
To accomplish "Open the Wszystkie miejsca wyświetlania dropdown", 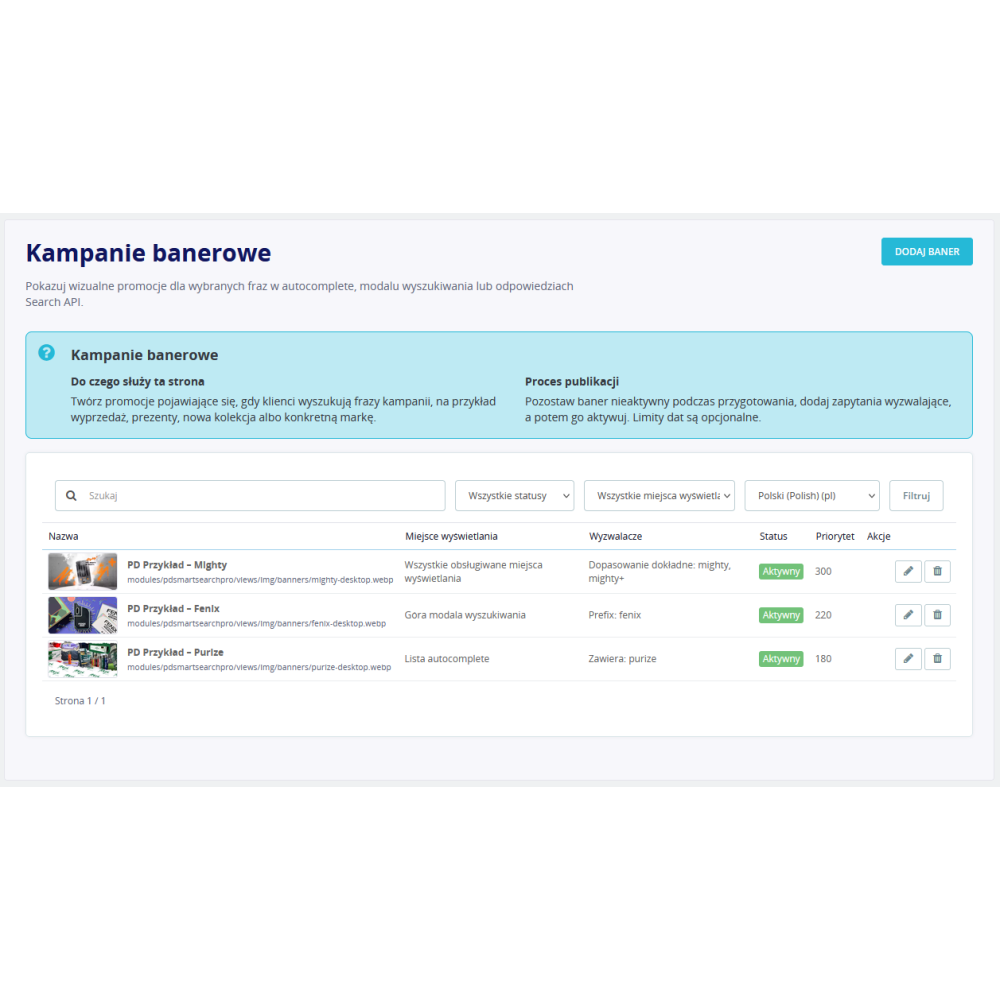I will pyautogui.click(x=659, y=496).
